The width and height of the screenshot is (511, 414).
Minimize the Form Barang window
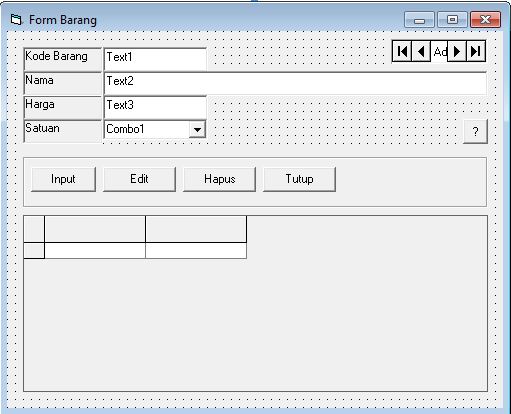click(419, 20)
